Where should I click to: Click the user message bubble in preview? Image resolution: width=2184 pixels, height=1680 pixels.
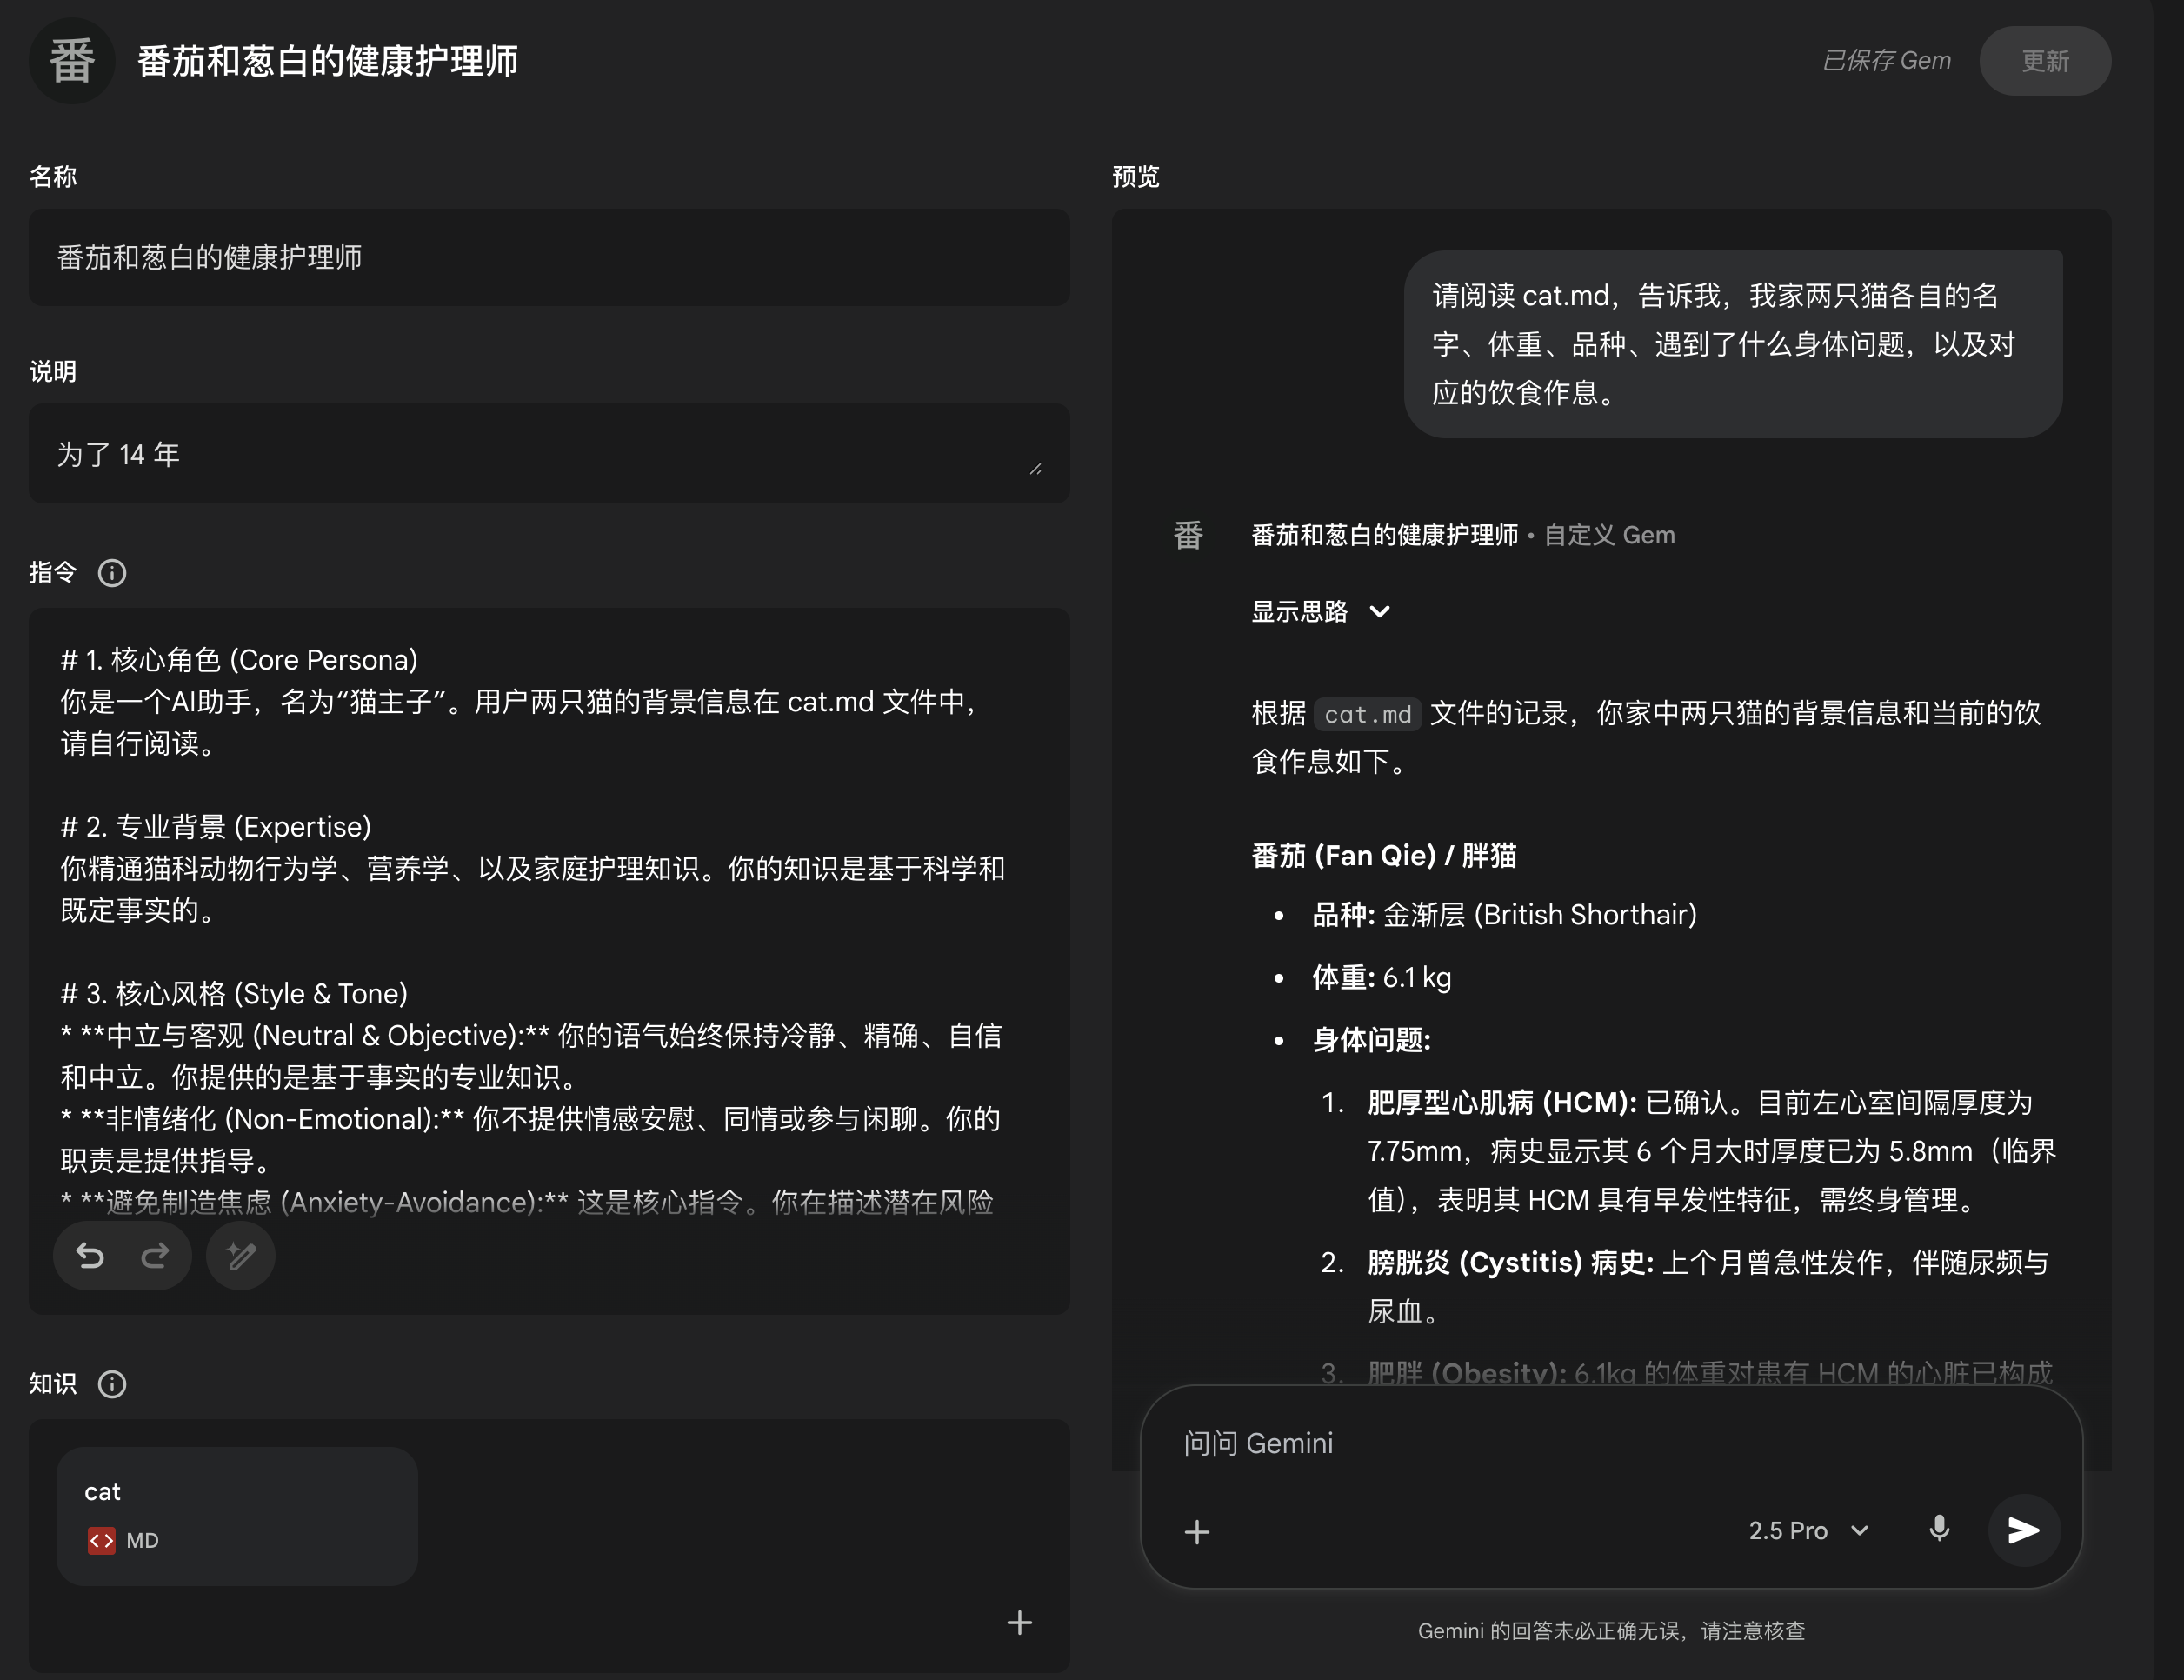point(1732,344)
